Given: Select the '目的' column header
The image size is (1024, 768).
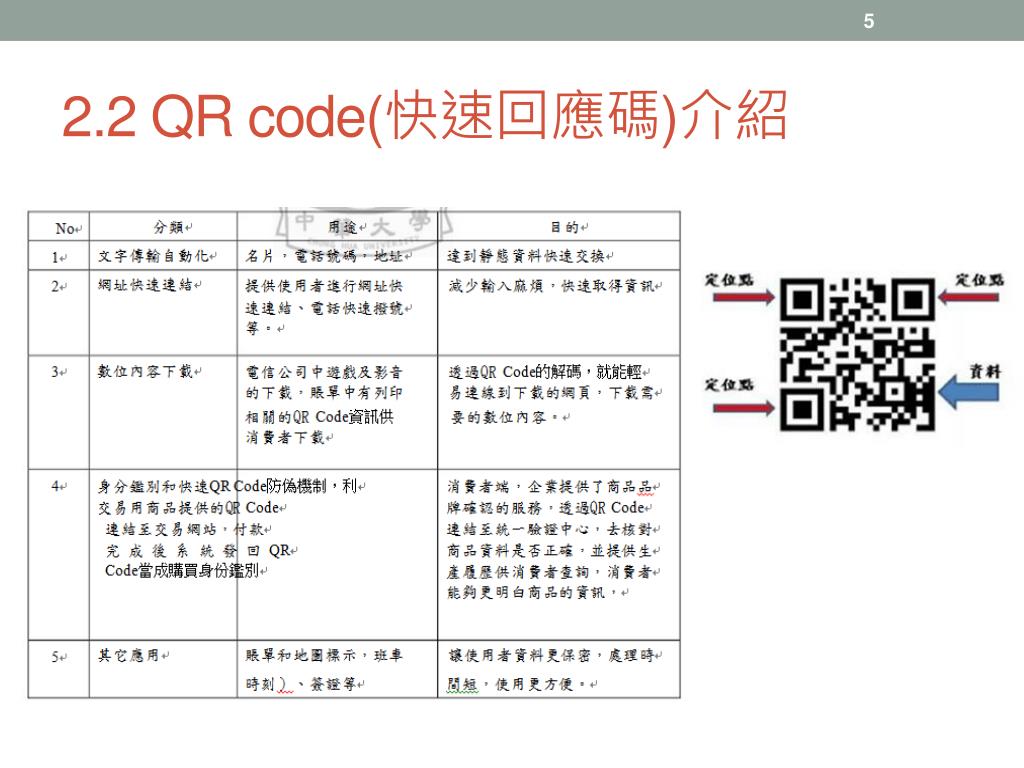Looking at the screenshot, I should coord(559,227).
